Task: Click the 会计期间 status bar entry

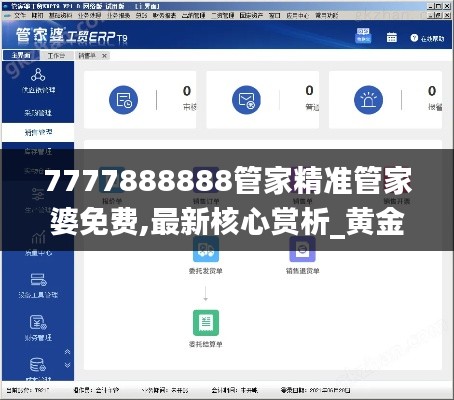Action: point(235,390)
